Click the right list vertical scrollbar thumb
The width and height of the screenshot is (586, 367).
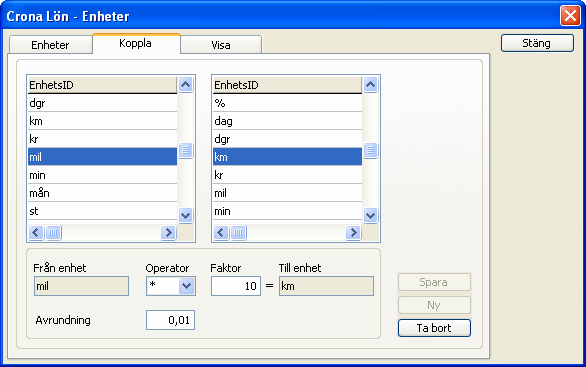coord(370,150)
